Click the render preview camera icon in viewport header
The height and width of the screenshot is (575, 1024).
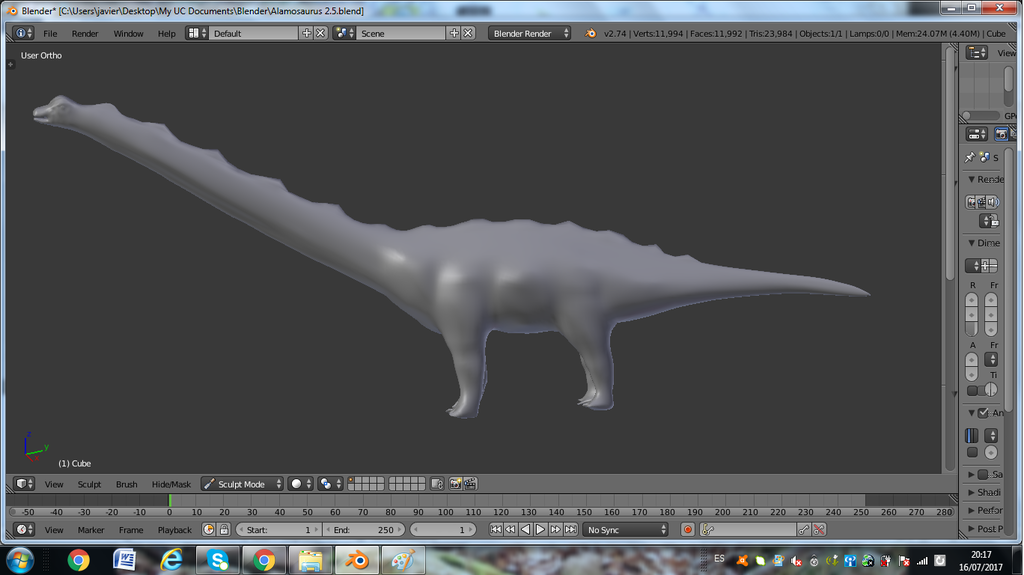[456, 484]
